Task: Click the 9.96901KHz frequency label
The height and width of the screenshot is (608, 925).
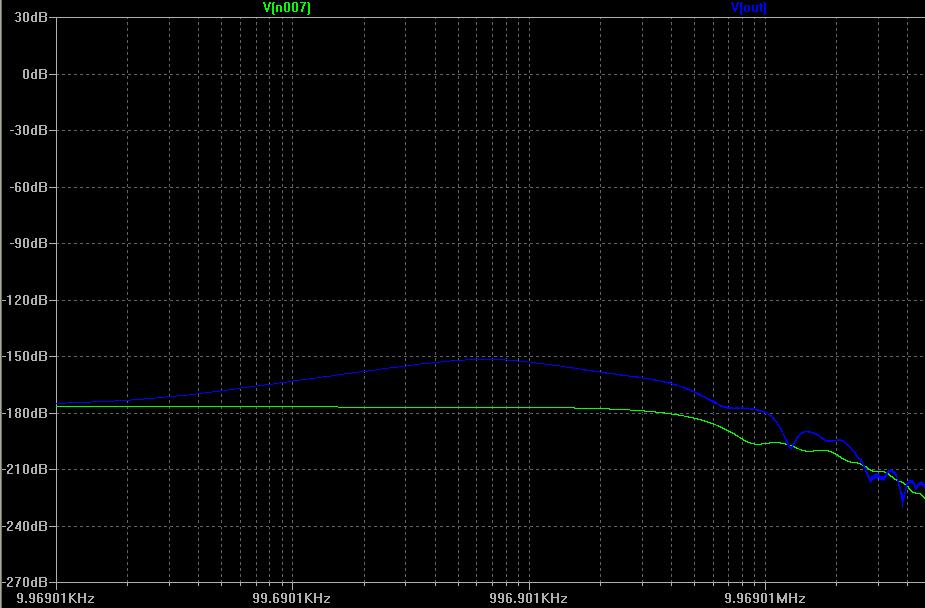Action: pos(55,598)
